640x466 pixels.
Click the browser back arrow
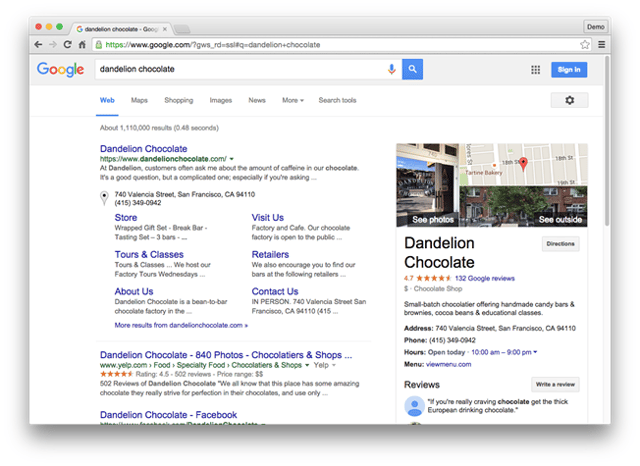point(39,45)
